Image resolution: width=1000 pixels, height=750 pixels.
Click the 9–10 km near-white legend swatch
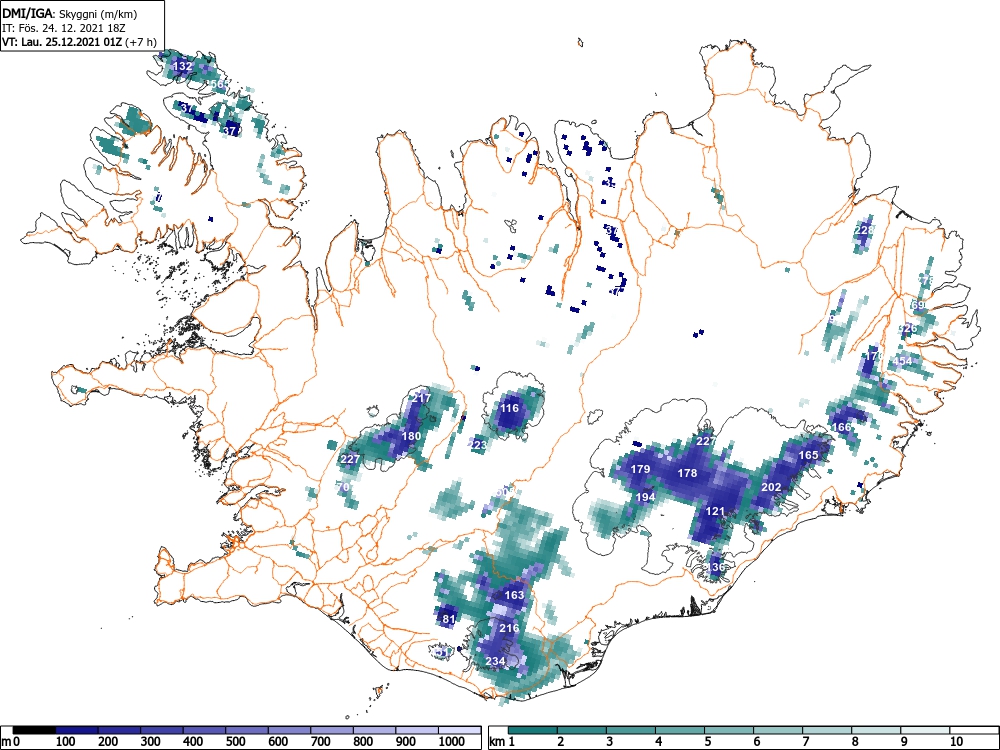pyautogui.click(x=925, y=730)
